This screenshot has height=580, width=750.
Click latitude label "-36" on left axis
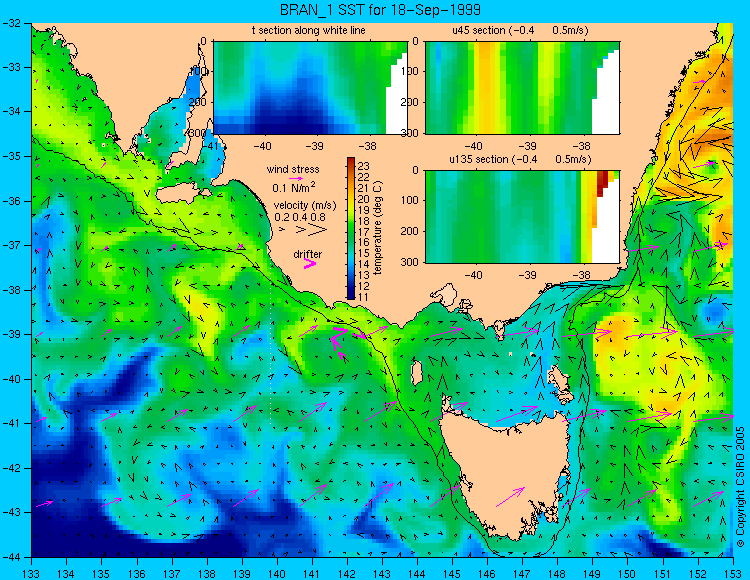click(13, 201)
